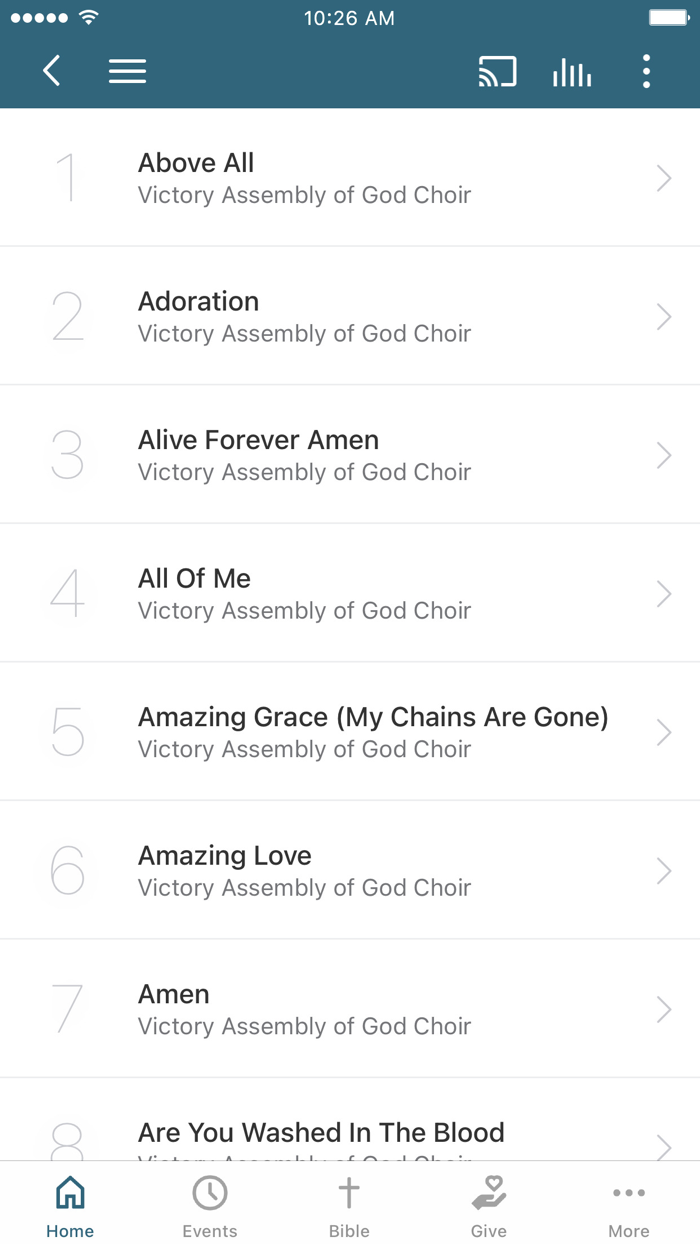Open the song All Of Me

(350, 592)
